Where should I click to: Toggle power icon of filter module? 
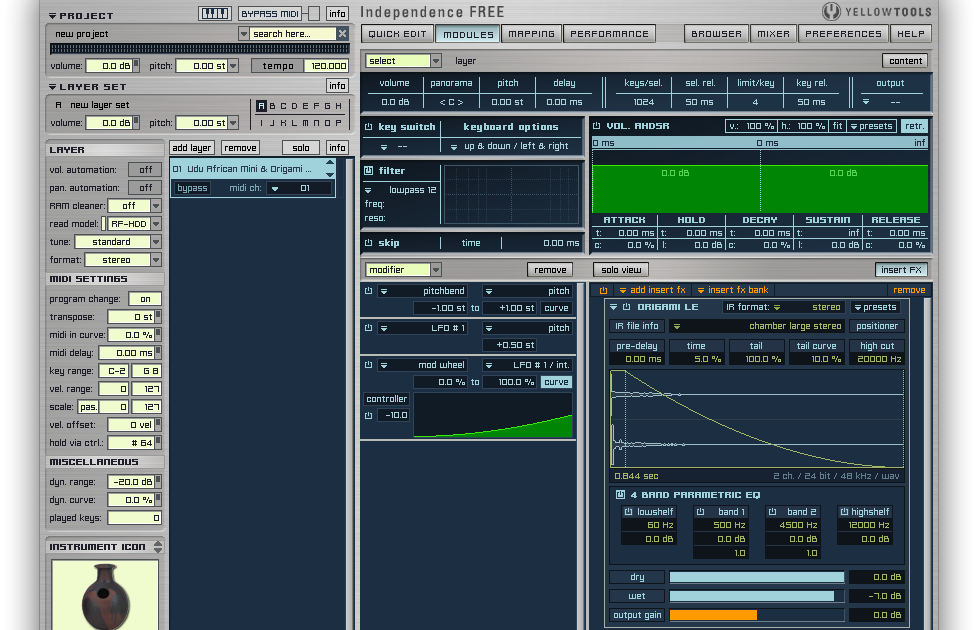coord(369,170)
